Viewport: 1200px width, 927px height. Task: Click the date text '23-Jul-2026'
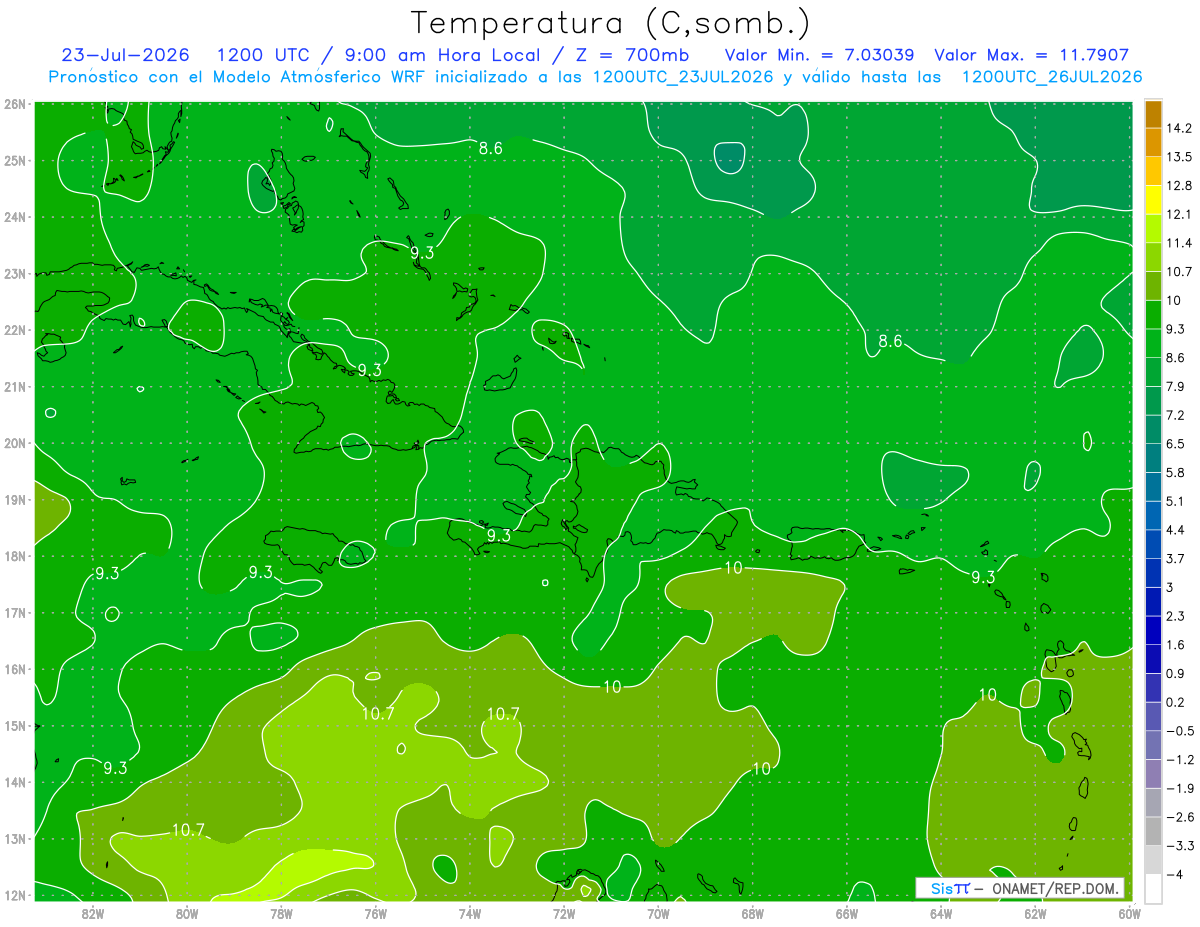[125, 55]
